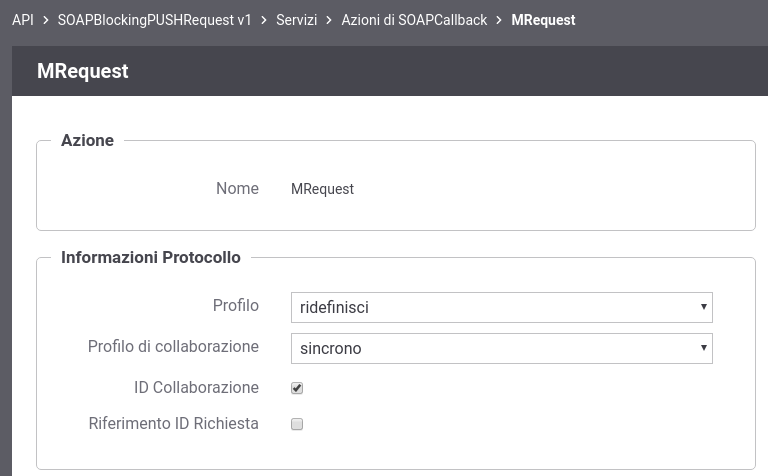Image resolution: width=768 pixels, height=476 pixels.
Task: Click the ID Collaborazione label text
Action: [196, 387]
